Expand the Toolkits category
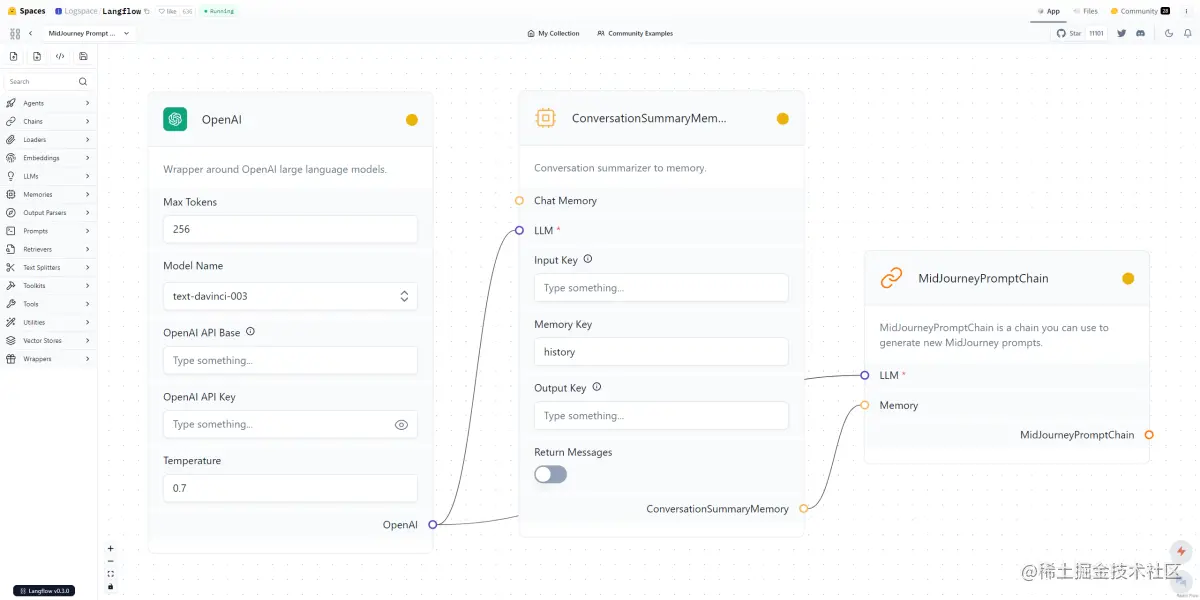1200x600 pixels. point(48,286)
